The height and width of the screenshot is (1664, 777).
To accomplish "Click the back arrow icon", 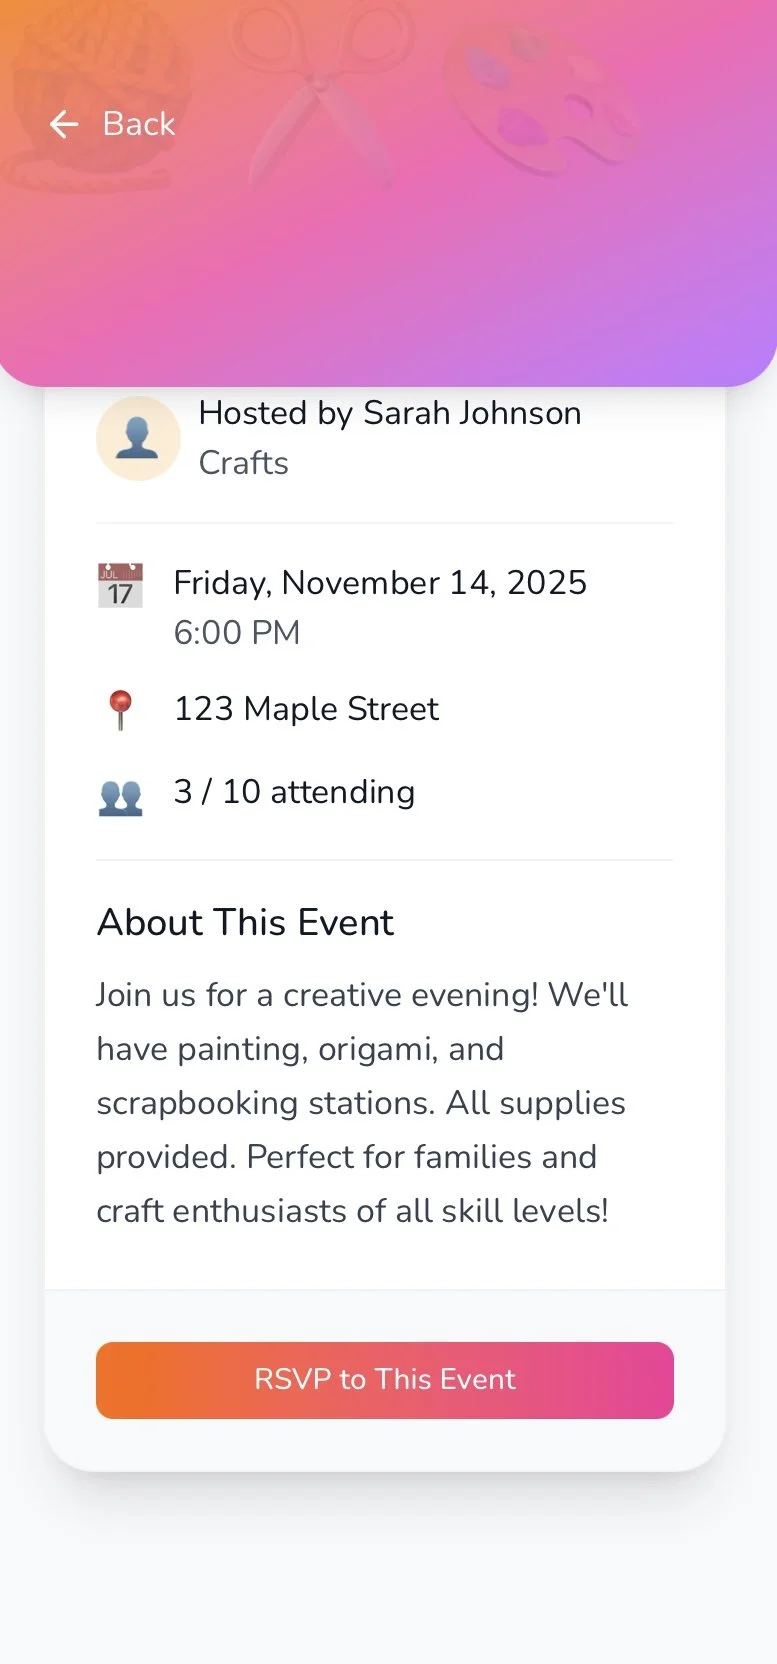I will tap(64, 124).
